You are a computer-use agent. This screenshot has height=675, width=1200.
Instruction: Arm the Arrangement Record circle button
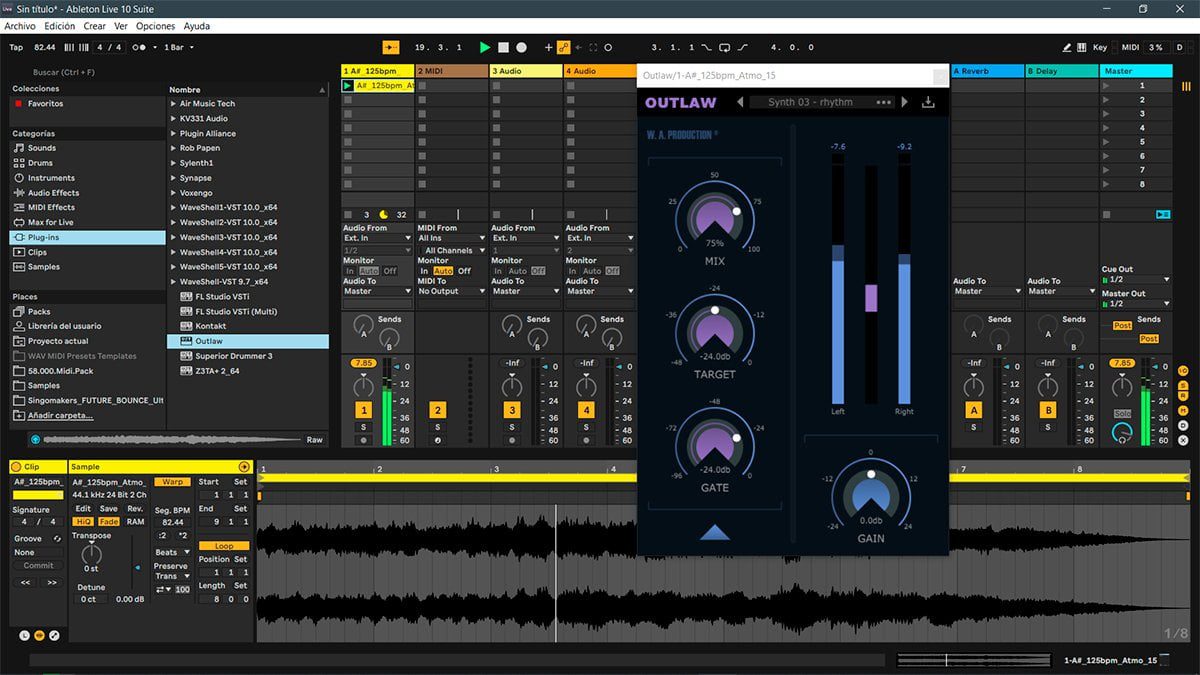click(x=521, y=47)
